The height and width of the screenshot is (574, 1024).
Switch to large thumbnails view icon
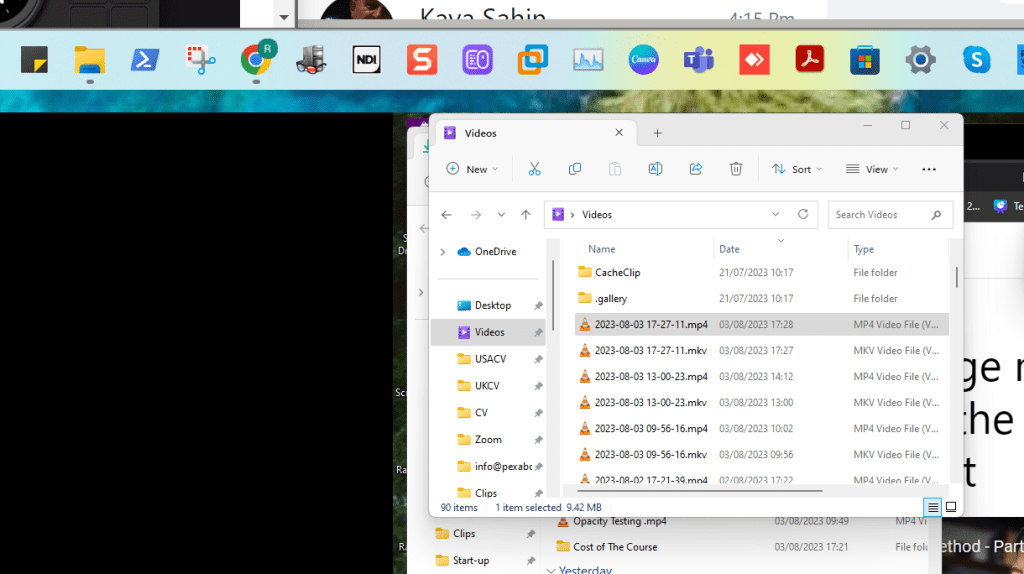(x=951, y=507)
